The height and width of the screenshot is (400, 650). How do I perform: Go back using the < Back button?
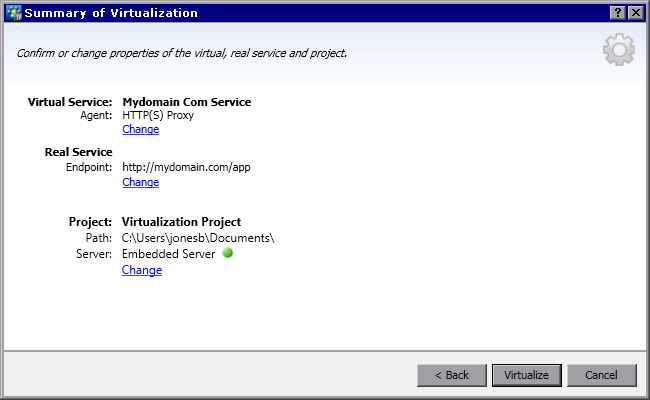click(450, 375)
